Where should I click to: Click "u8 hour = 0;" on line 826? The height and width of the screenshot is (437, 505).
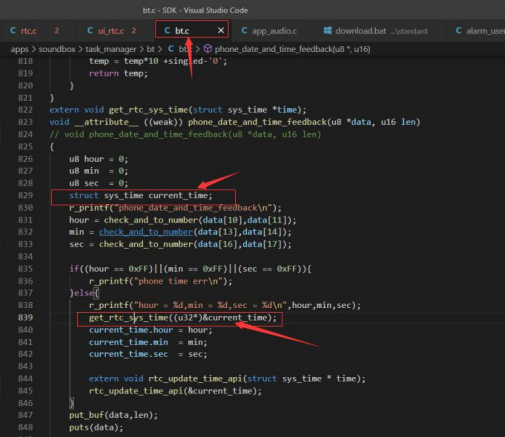[99, 159]
